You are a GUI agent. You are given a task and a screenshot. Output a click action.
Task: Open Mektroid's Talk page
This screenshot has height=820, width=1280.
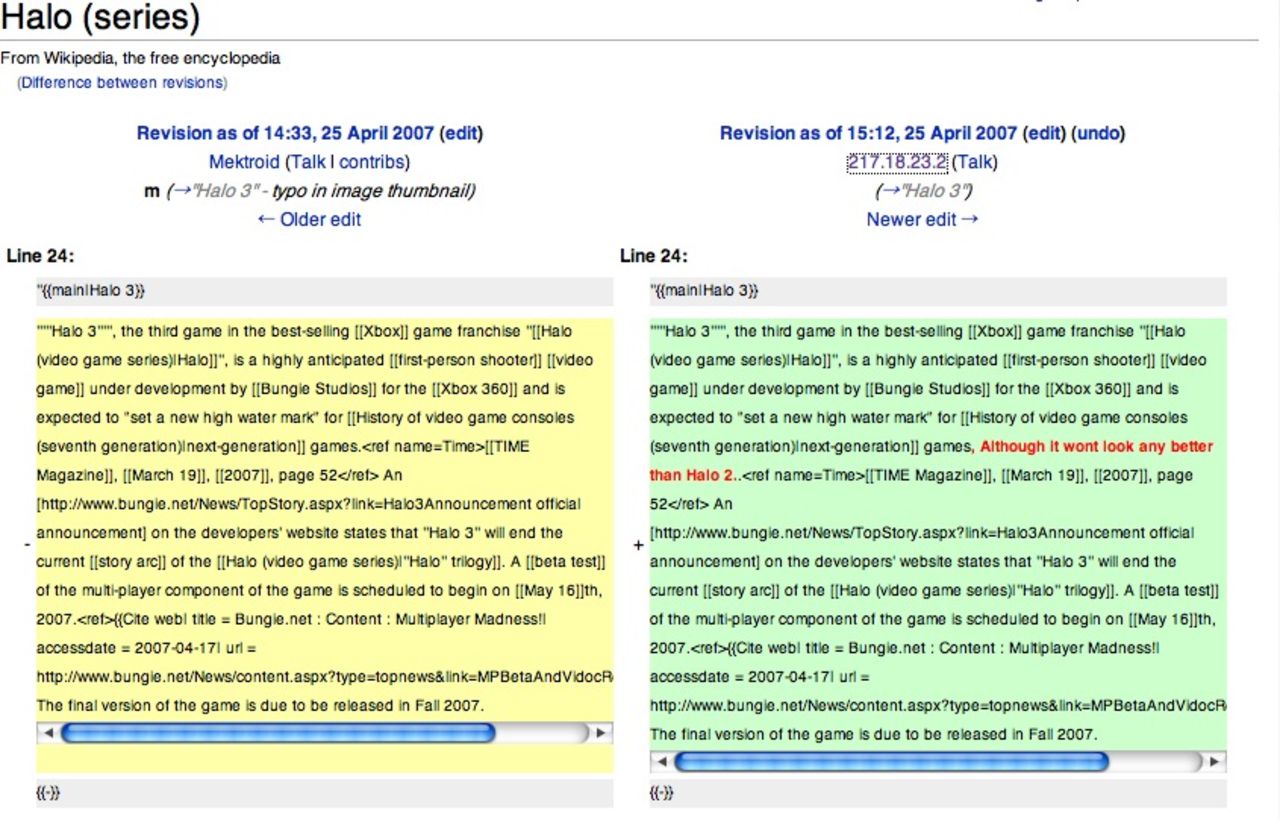click(x=308, y=162)
